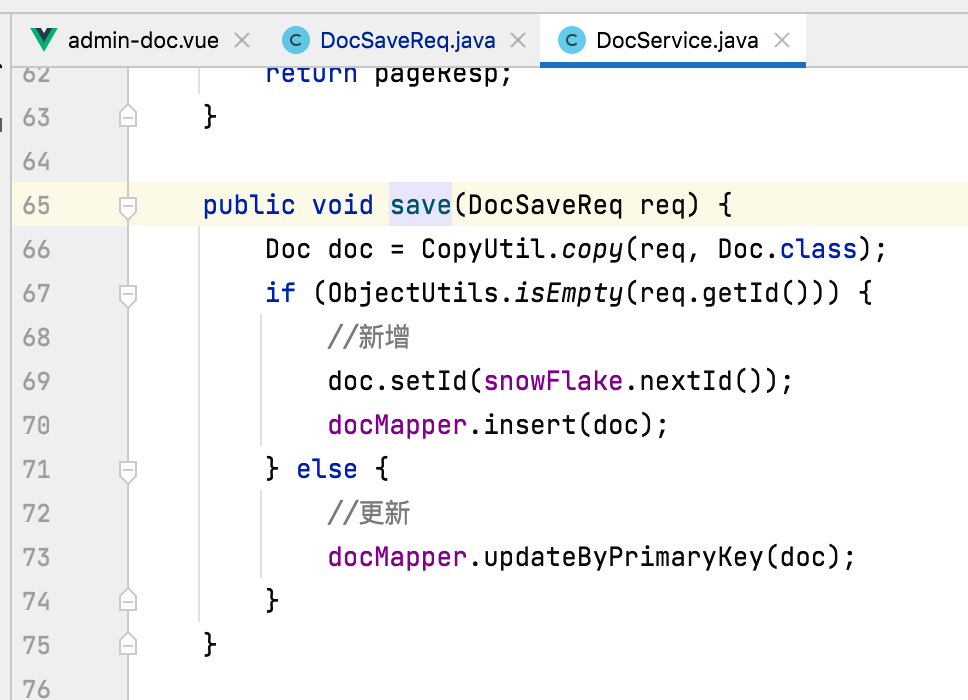Click the italic copy method call
Screen dimensions: 968x700
(x=593, y=249)
